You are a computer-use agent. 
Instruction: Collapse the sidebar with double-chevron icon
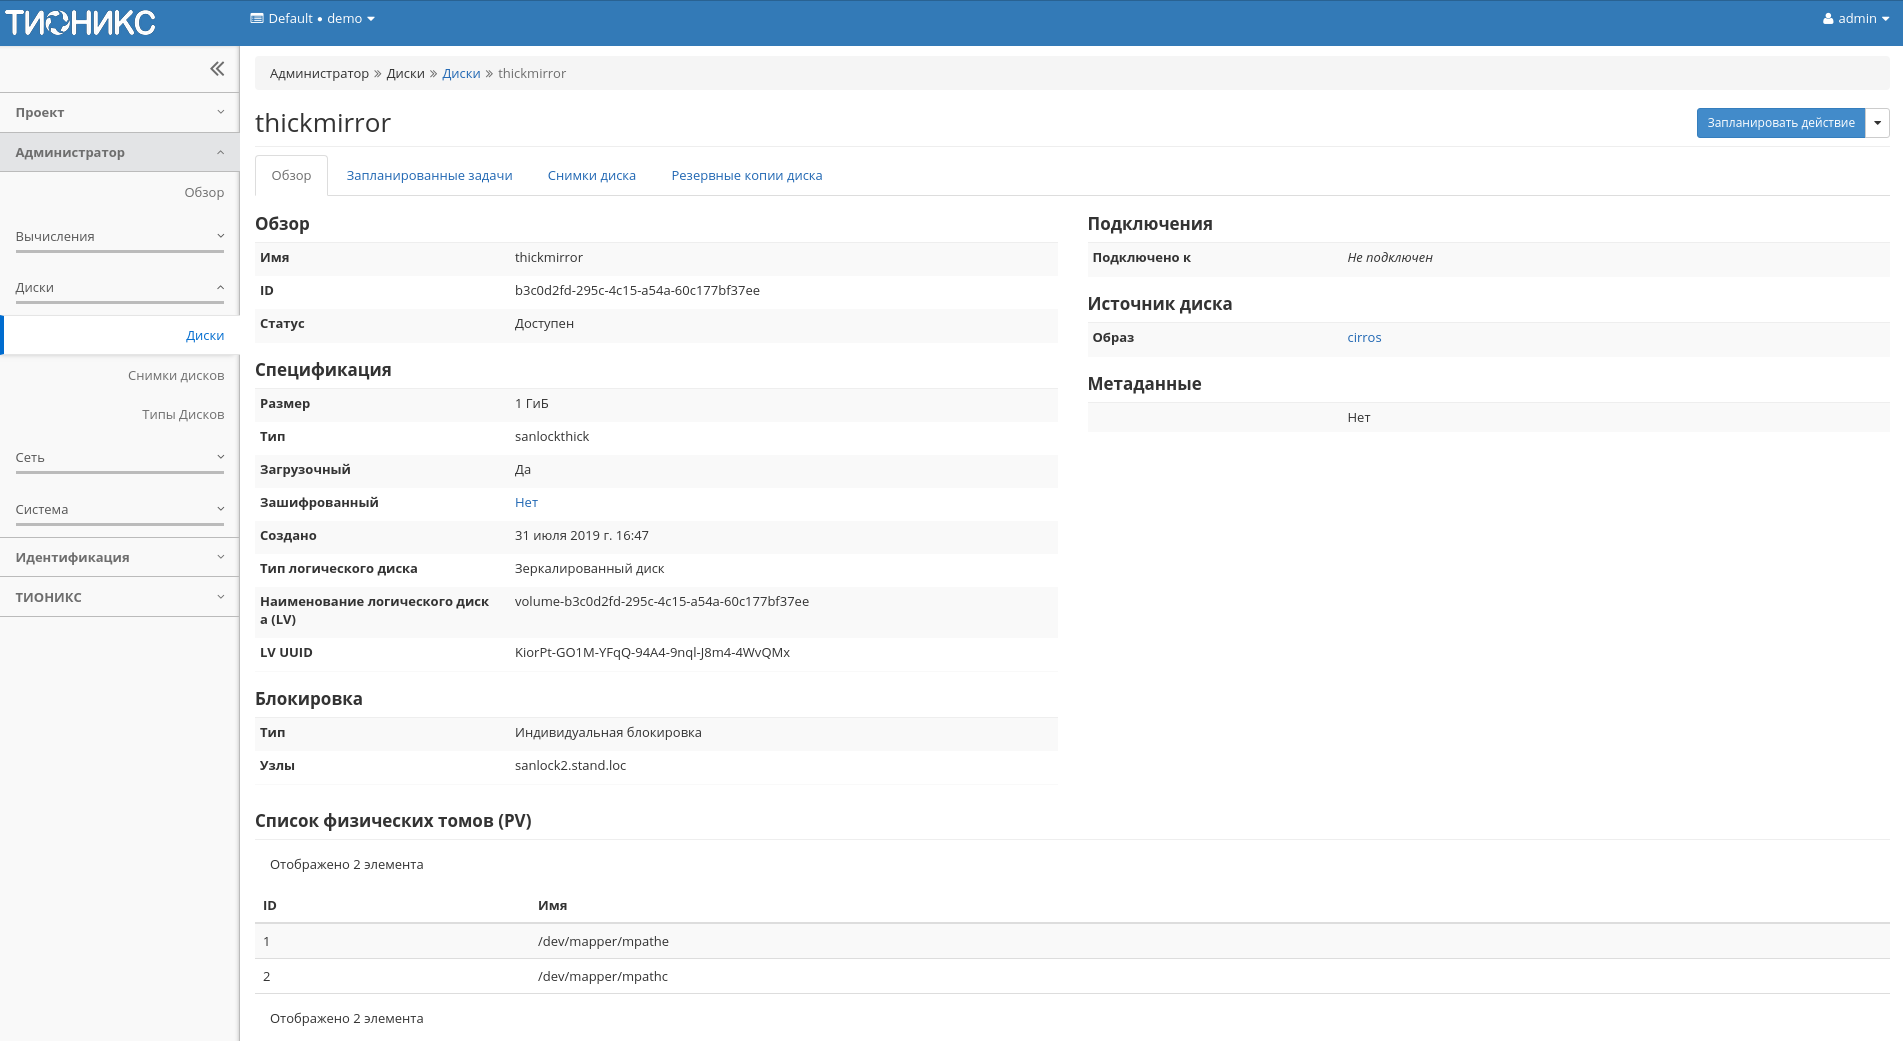217,69
